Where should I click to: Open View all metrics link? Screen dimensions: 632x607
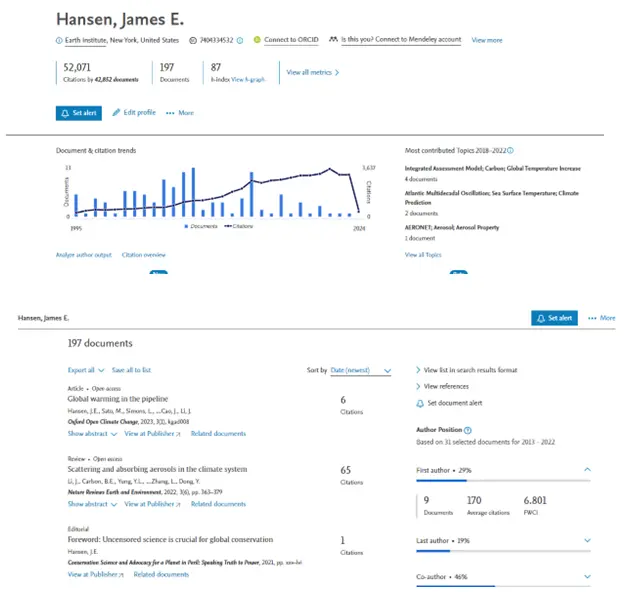[313, 73]
